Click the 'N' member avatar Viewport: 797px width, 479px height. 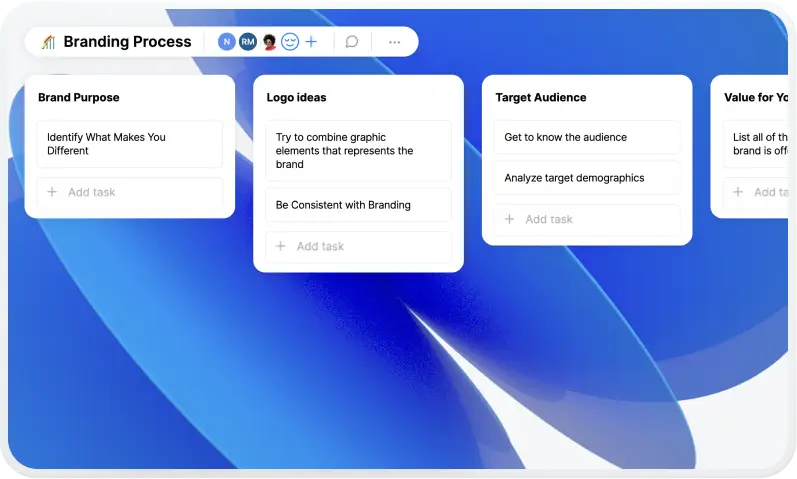point(226,42)
